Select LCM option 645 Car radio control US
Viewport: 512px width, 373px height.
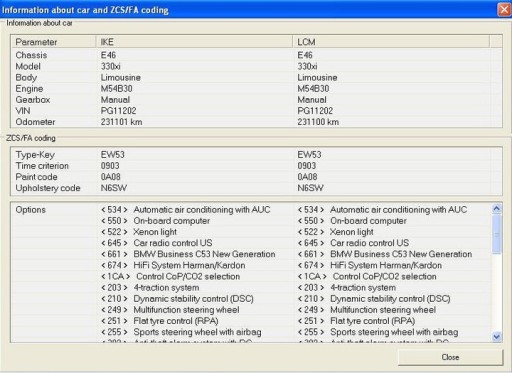(353, 243)
